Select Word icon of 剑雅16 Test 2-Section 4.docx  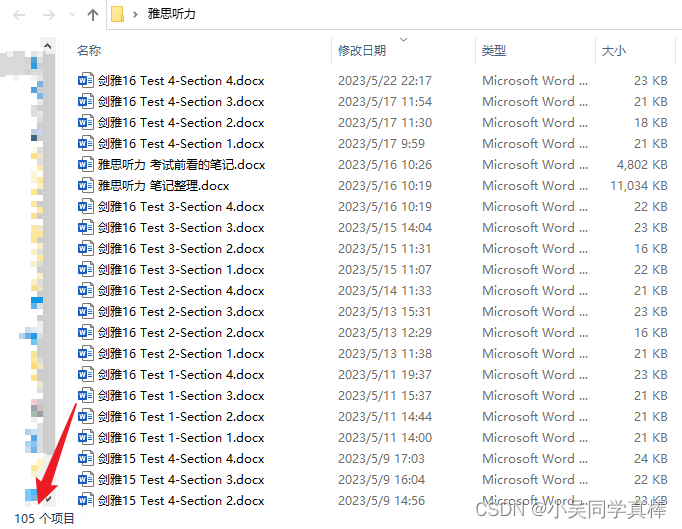click(86, 290)
